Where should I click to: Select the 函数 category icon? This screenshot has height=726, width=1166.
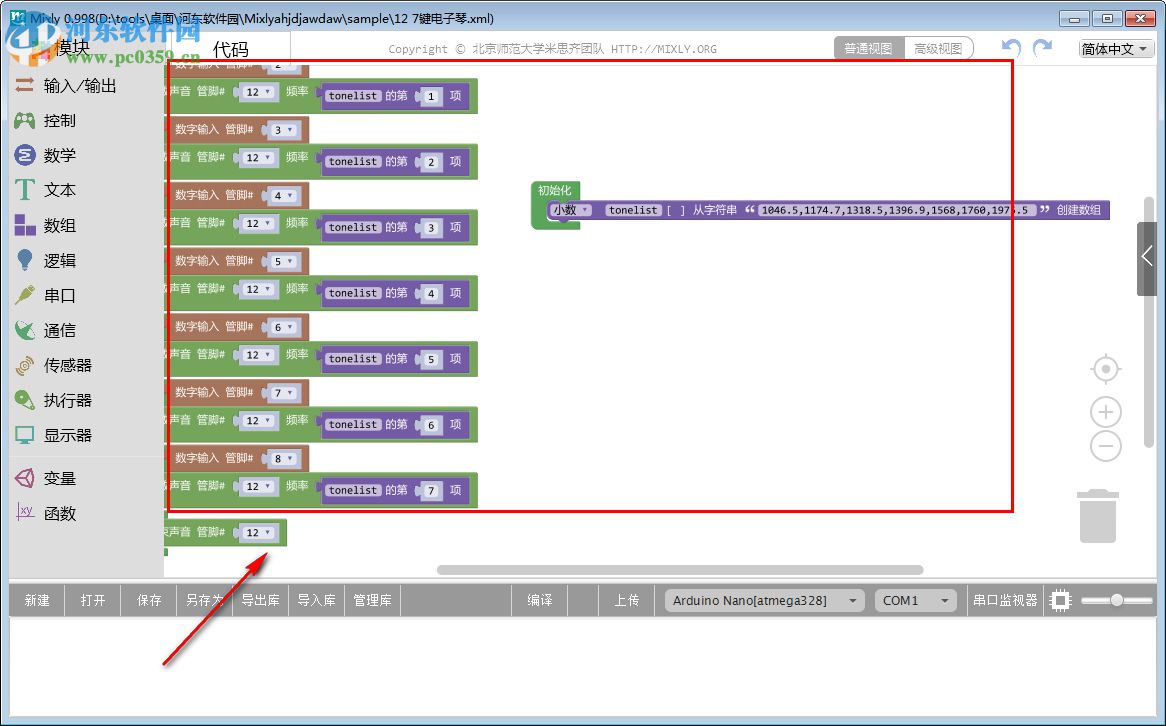(x=25, y=512)
